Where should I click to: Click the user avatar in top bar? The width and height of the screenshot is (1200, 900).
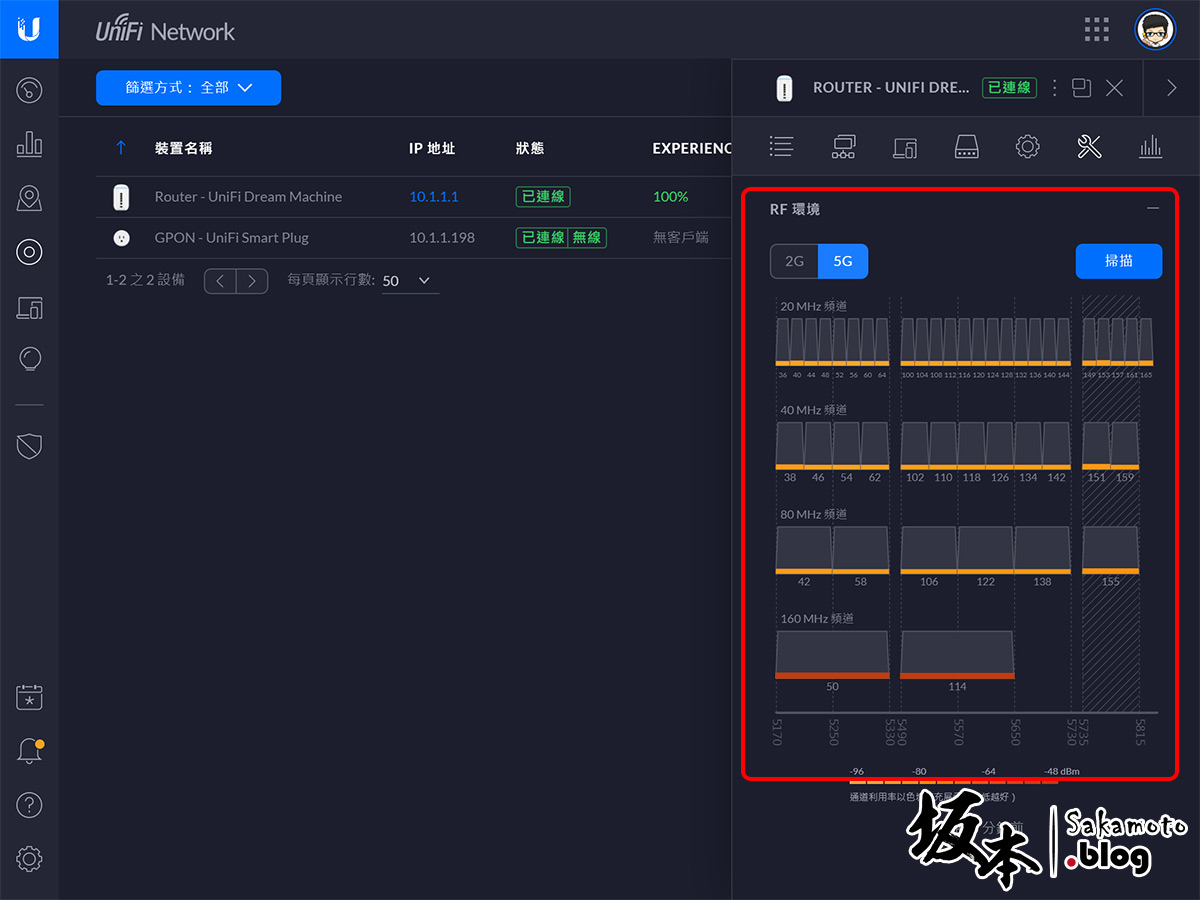[1155, 29]
